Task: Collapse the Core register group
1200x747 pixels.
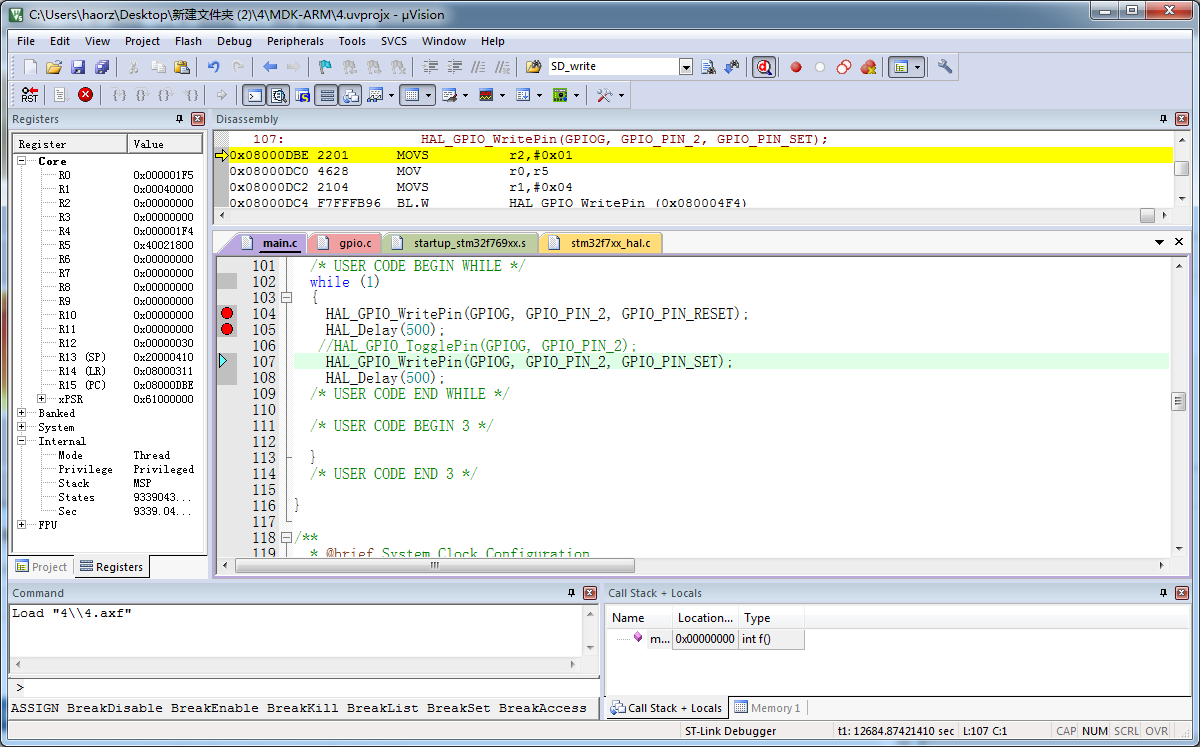Action: [22, 161]
